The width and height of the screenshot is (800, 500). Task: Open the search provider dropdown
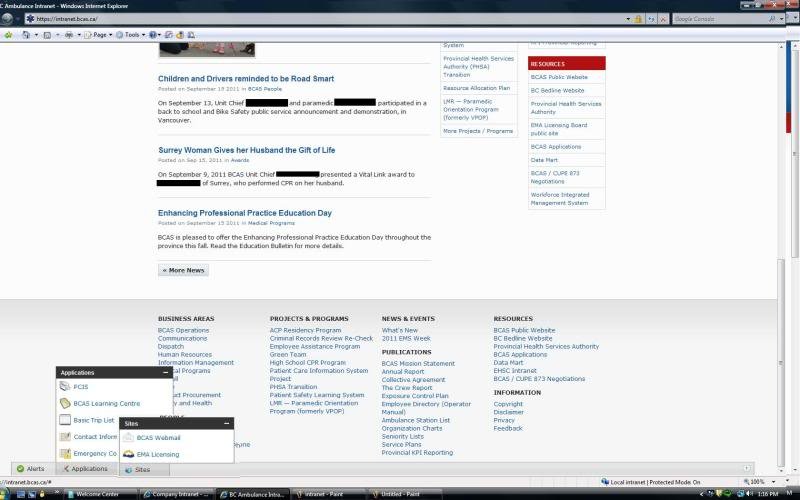(782, 19)
